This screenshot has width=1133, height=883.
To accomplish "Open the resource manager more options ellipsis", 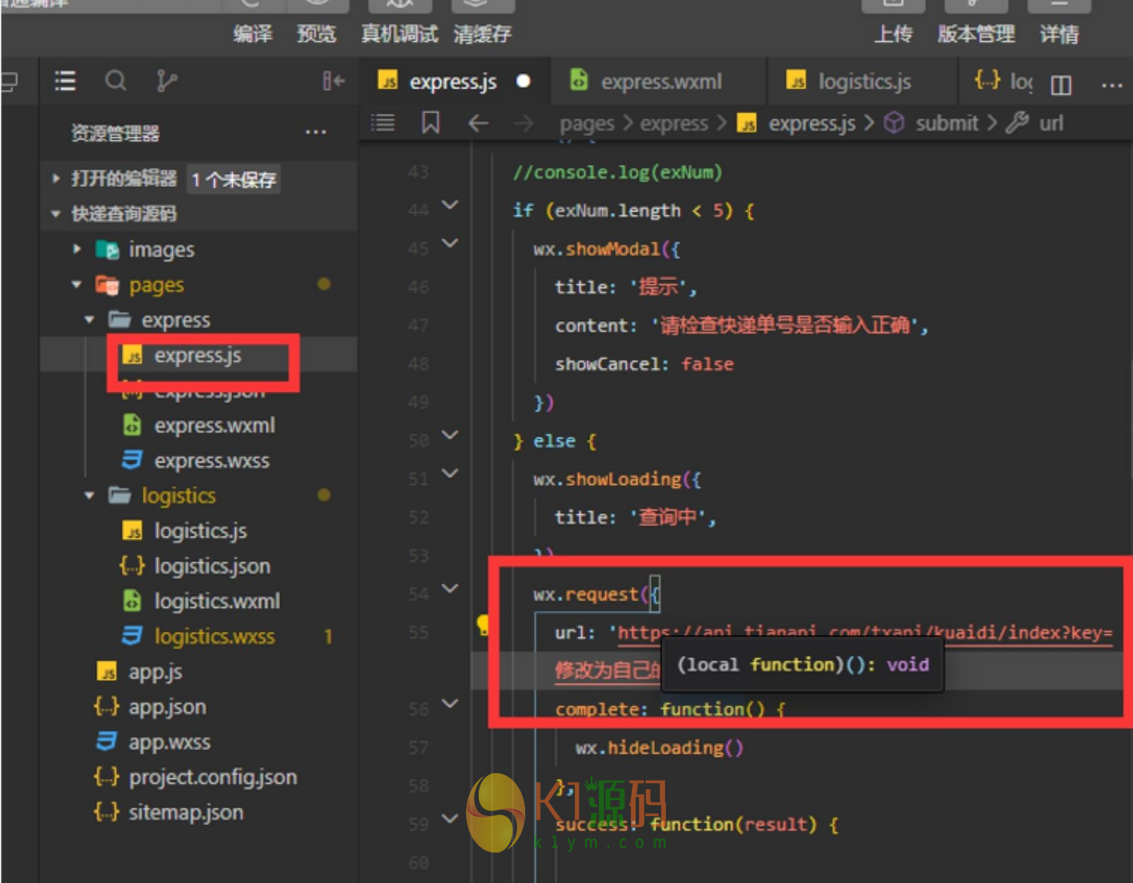I will [x=315, y=133].
